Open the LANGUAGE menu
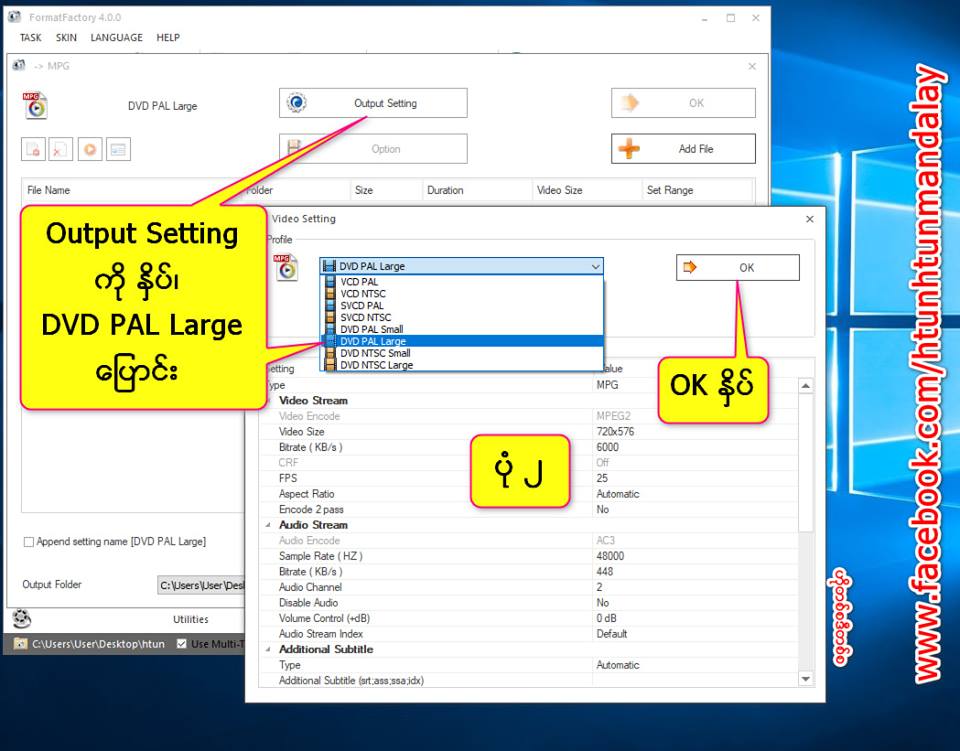 click(116, 38)
